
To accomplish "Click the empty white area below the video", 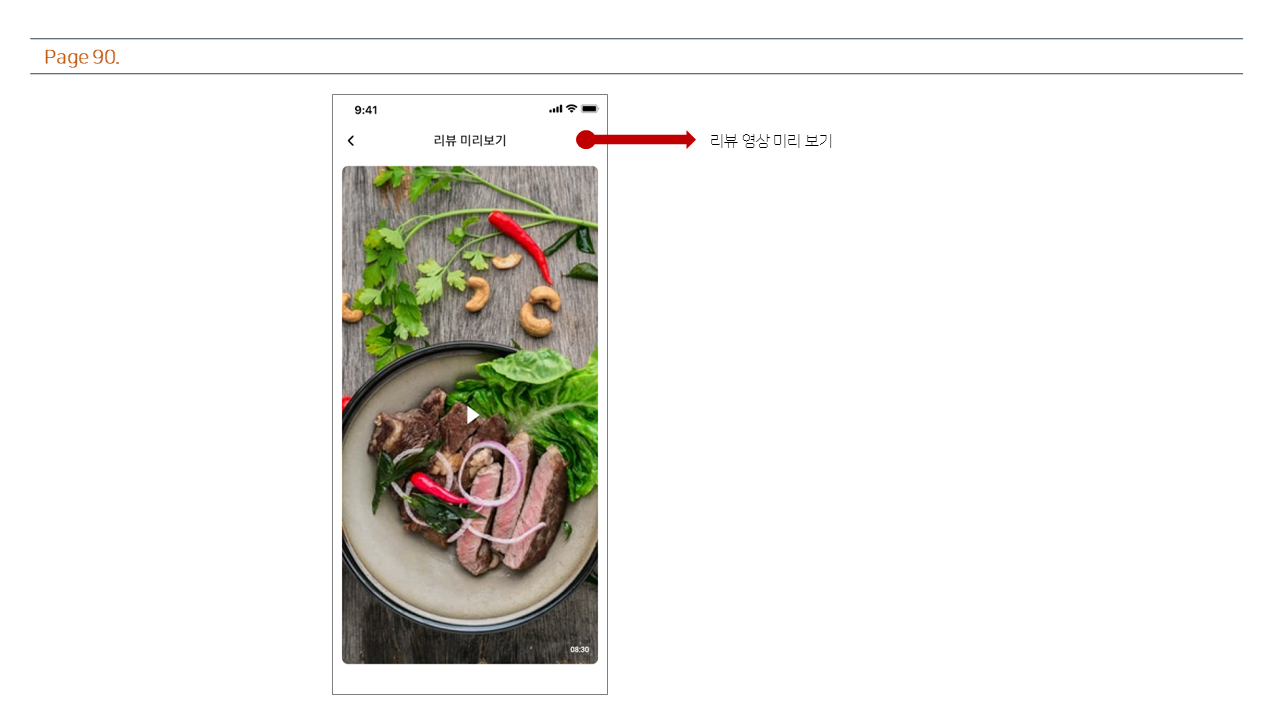I will point(470,678).
